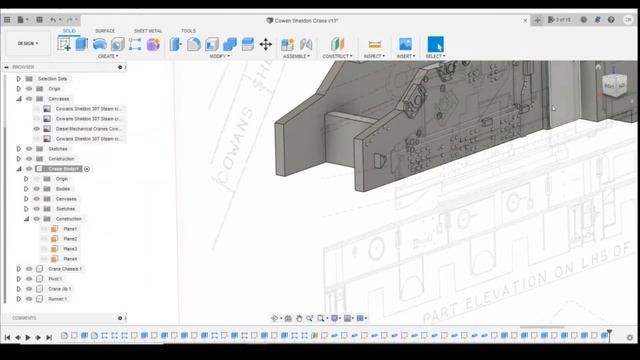
Task: Click the Orbit navigation icon
Action: 275,318
